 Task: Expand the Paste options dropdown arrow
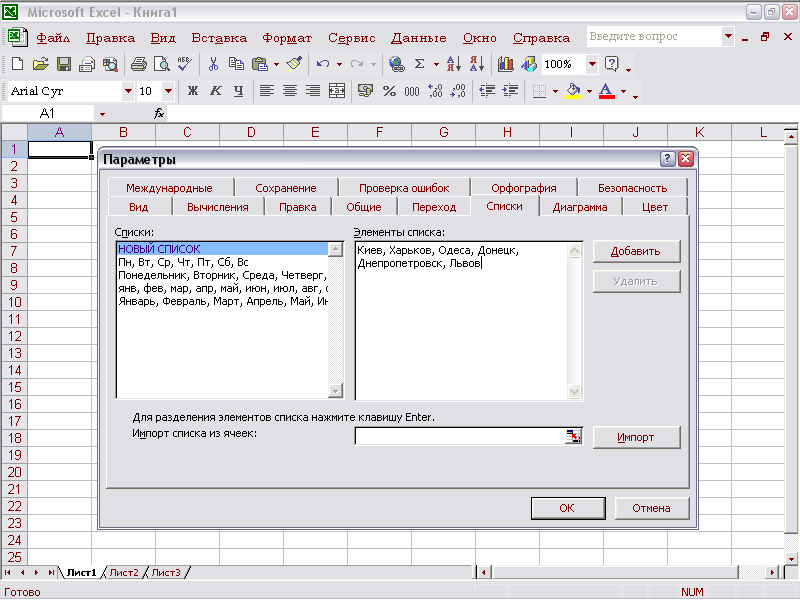click(x=276, y=64)
